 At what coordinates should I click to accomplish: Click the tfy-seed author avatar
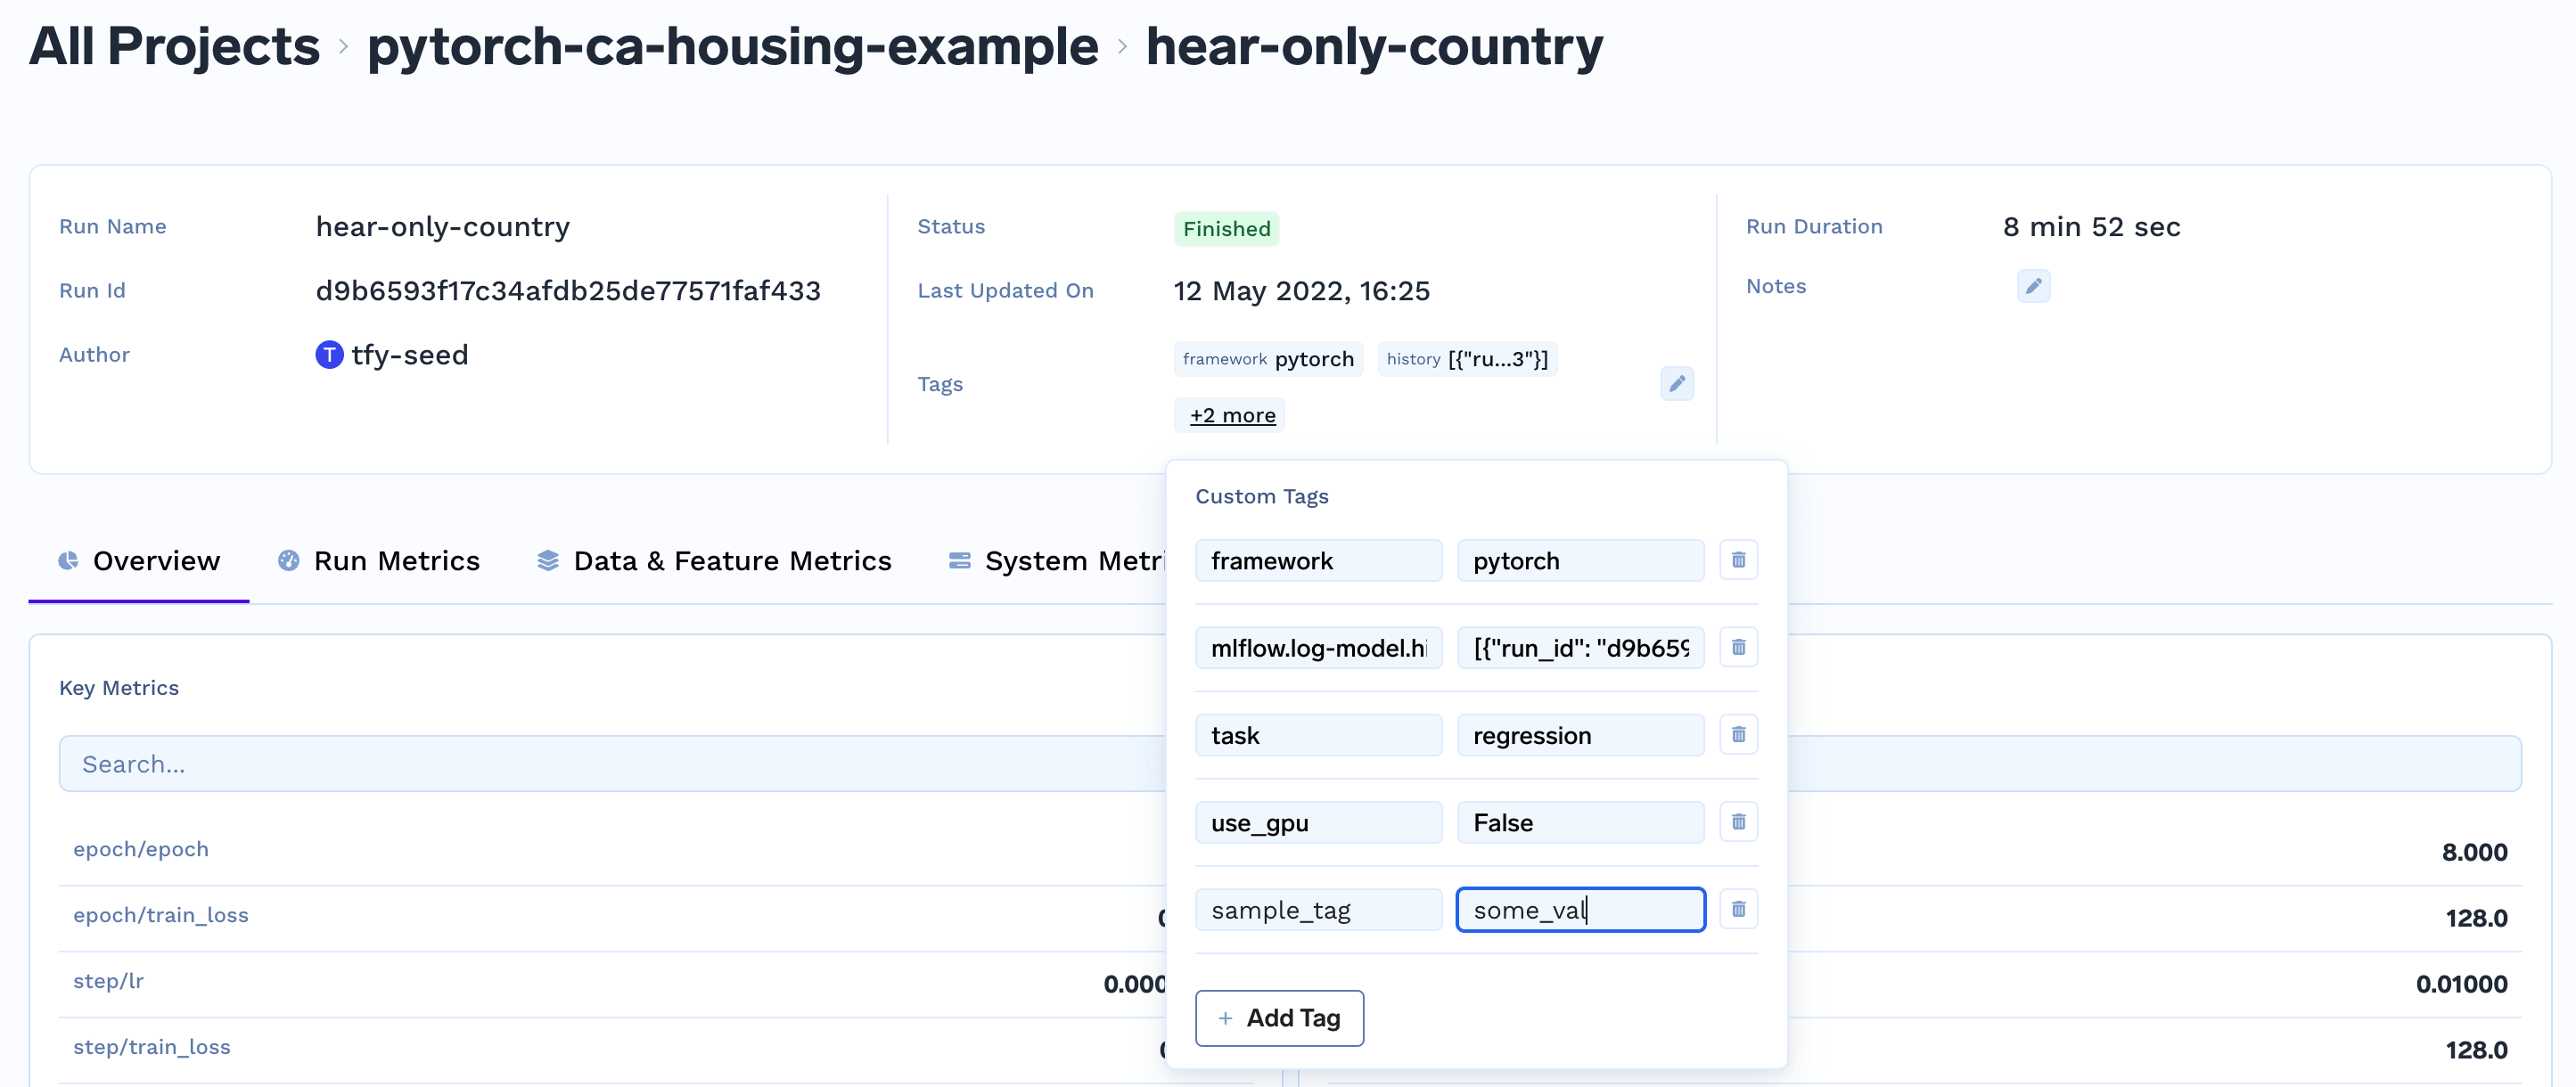(x=329, y=355)
